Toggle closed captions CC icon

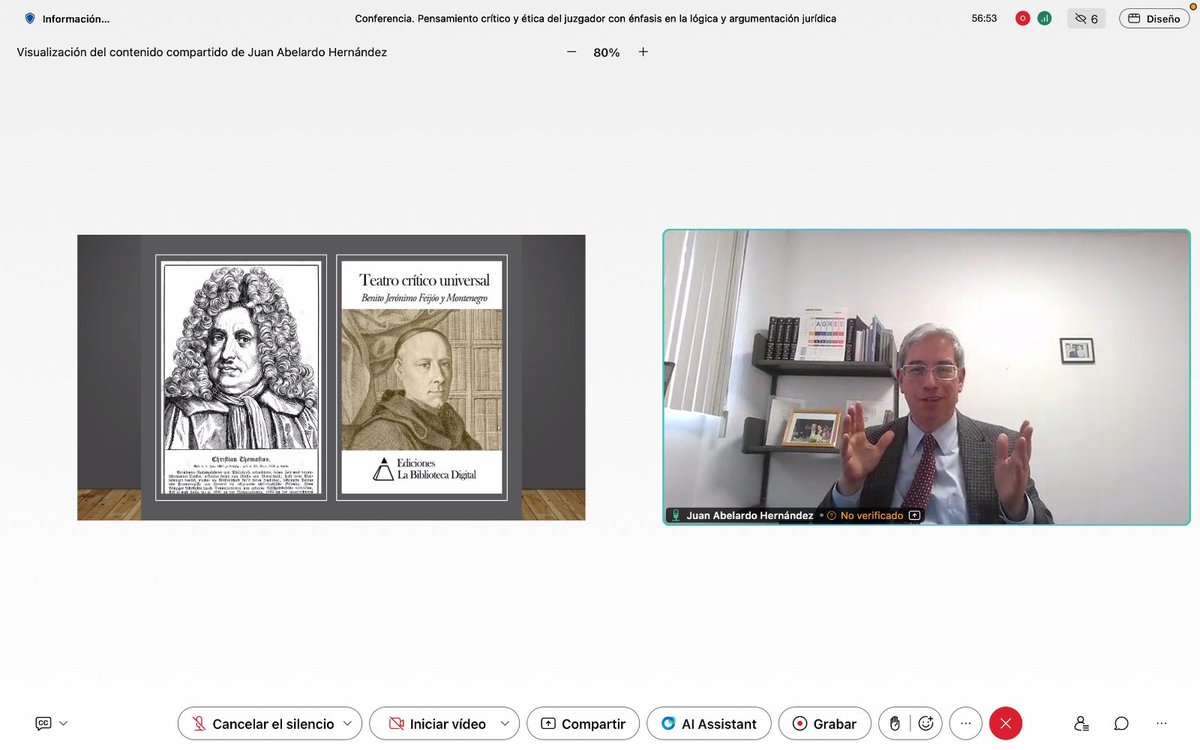point(43,723)
